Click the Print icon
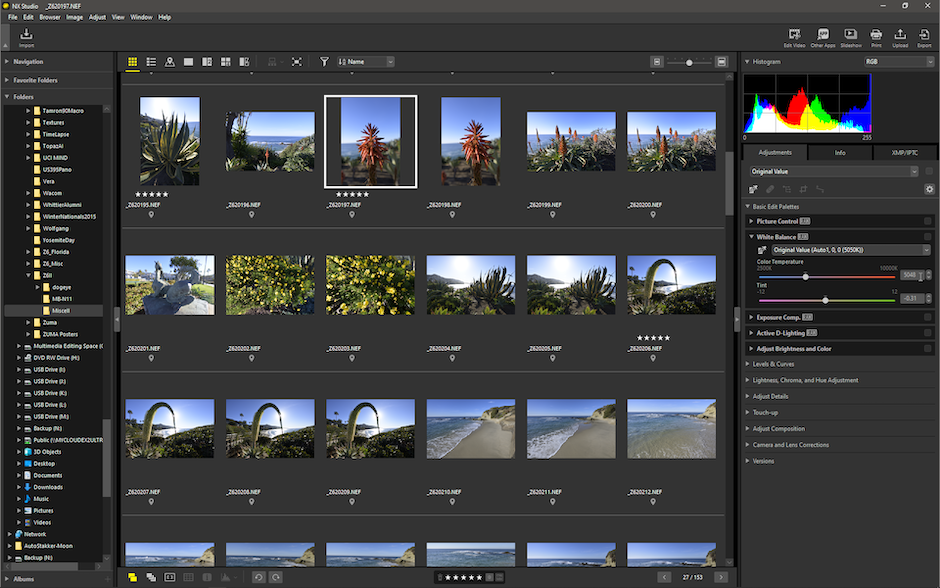Image resolution: width=940 pixels, height=588 pixels. [876, 37]
